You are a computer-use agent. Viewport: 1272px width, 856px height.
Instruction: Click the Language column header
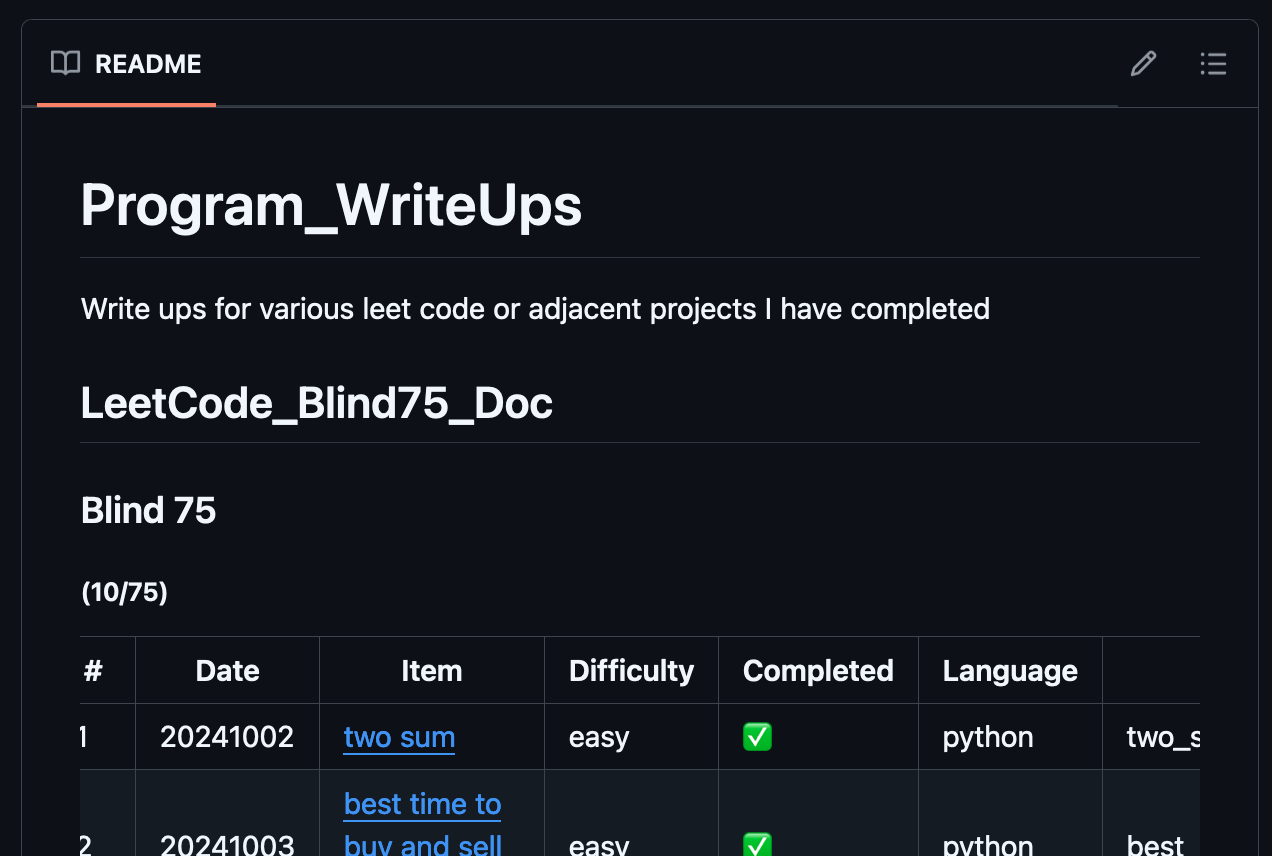click(x=1010, y=670)
